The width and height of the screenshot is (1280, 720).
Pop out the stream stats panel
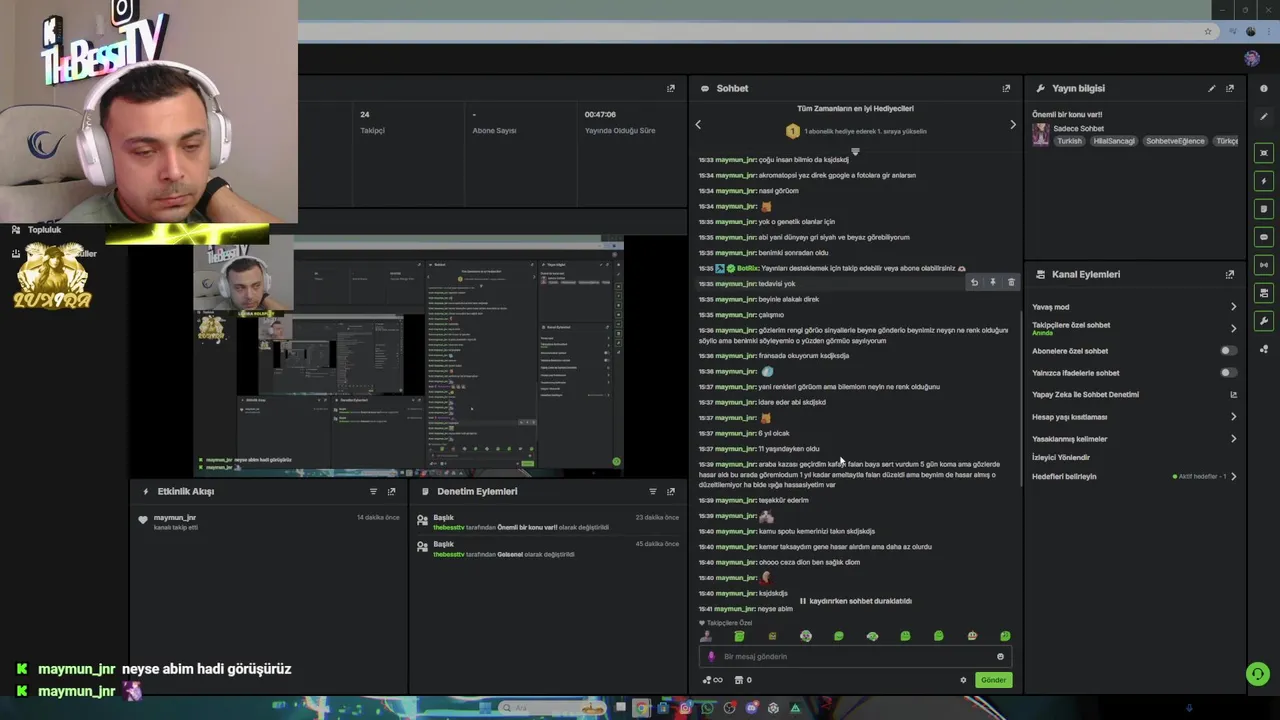[x=671, y=88]
